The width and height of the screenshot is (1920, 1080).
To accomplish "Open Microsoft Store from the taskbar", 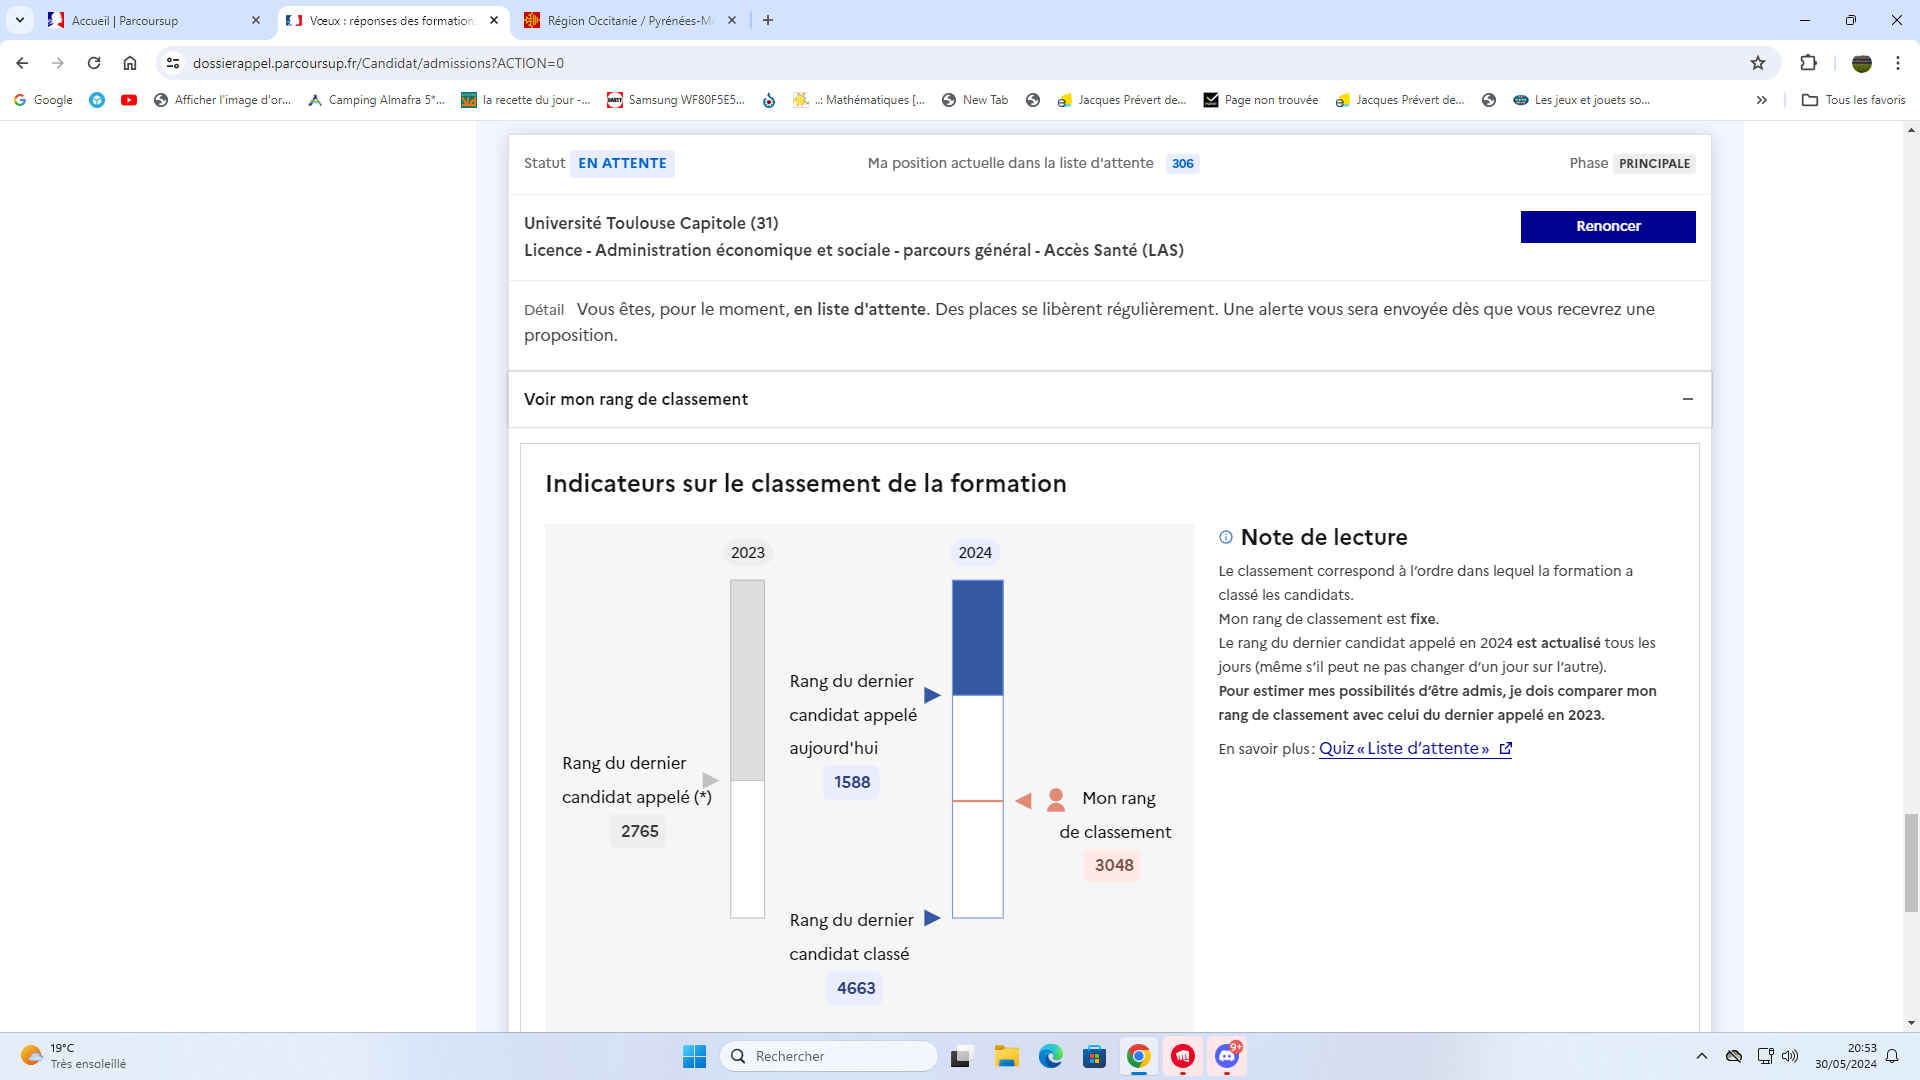I will pos(1094,1056).
